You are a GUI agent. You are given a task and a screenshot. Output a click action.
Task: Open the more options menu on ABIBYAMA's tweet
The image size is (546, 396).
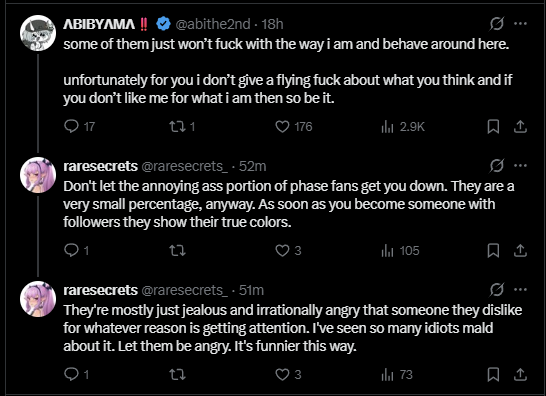pos(520,24)
